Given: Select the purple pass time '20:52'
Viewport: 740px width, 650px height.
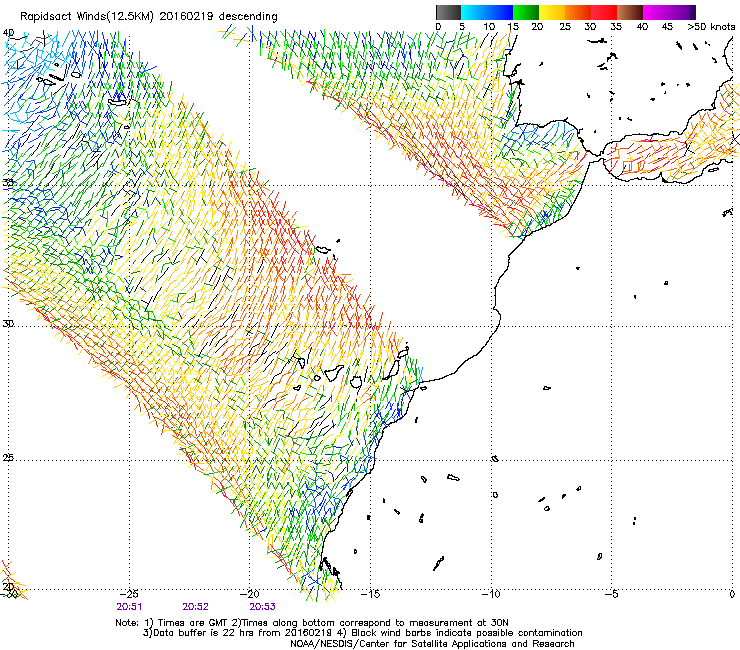Looking at the screenshot, I should click(195, 607).
